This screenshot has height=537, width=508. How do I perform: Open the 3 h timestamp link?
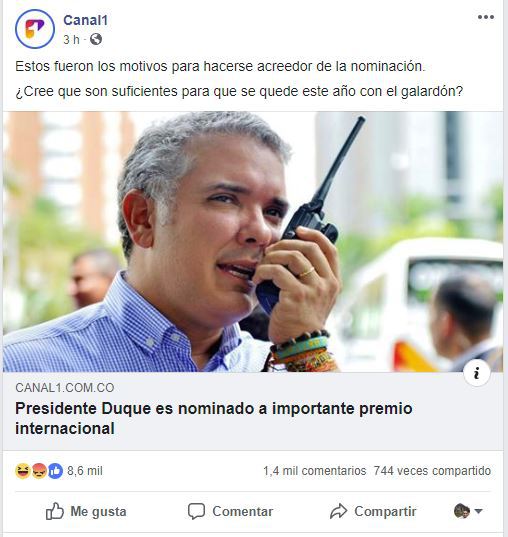(x=71, y=40)
